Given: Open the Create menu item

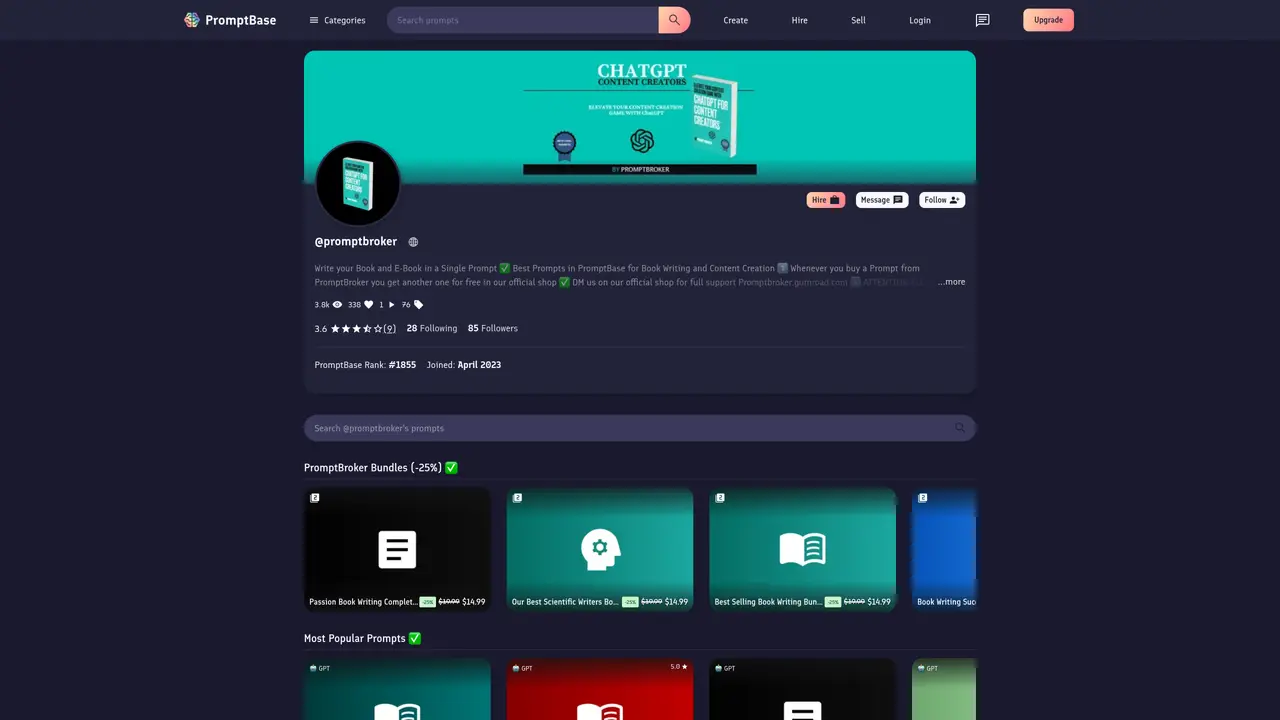Looking at the screenshot, I should coord(736,20).
